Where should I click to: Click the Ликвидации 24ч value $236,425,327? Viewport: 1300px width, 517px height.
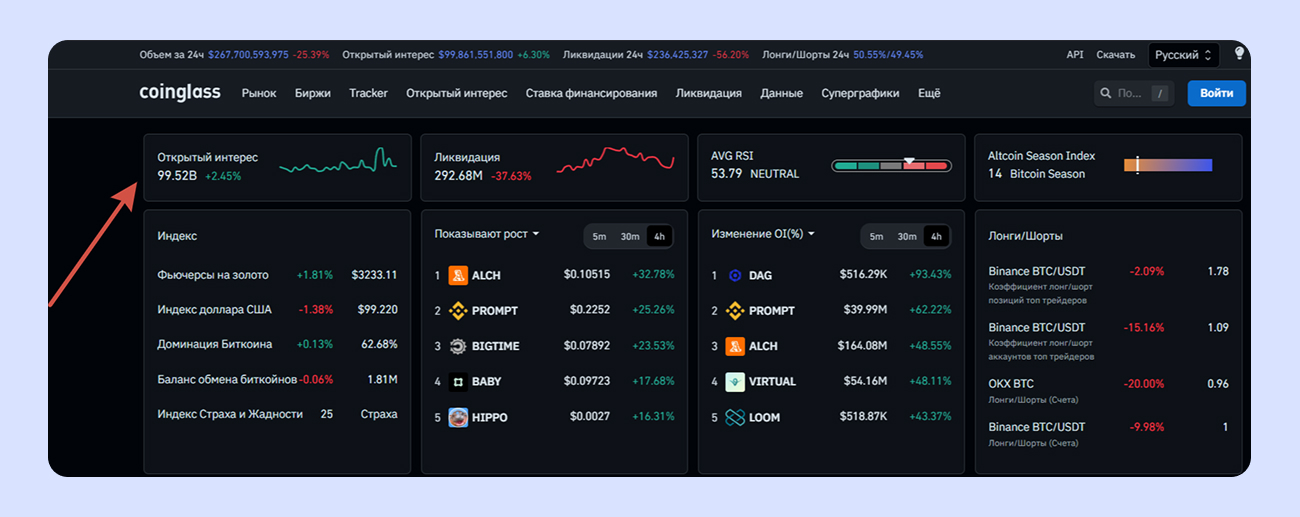coord(678,55)
